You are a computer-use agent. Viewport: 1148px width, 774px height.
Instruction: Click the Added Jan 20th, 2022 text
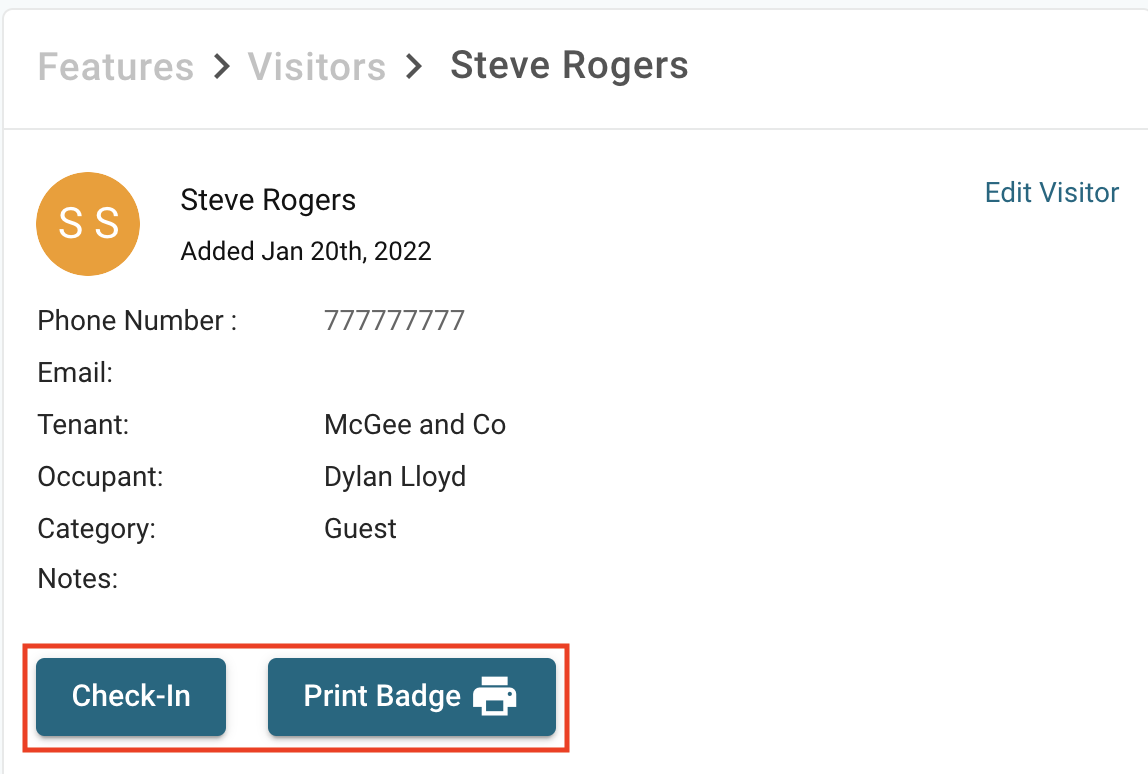pyautogui.click(x=306, y=250)
